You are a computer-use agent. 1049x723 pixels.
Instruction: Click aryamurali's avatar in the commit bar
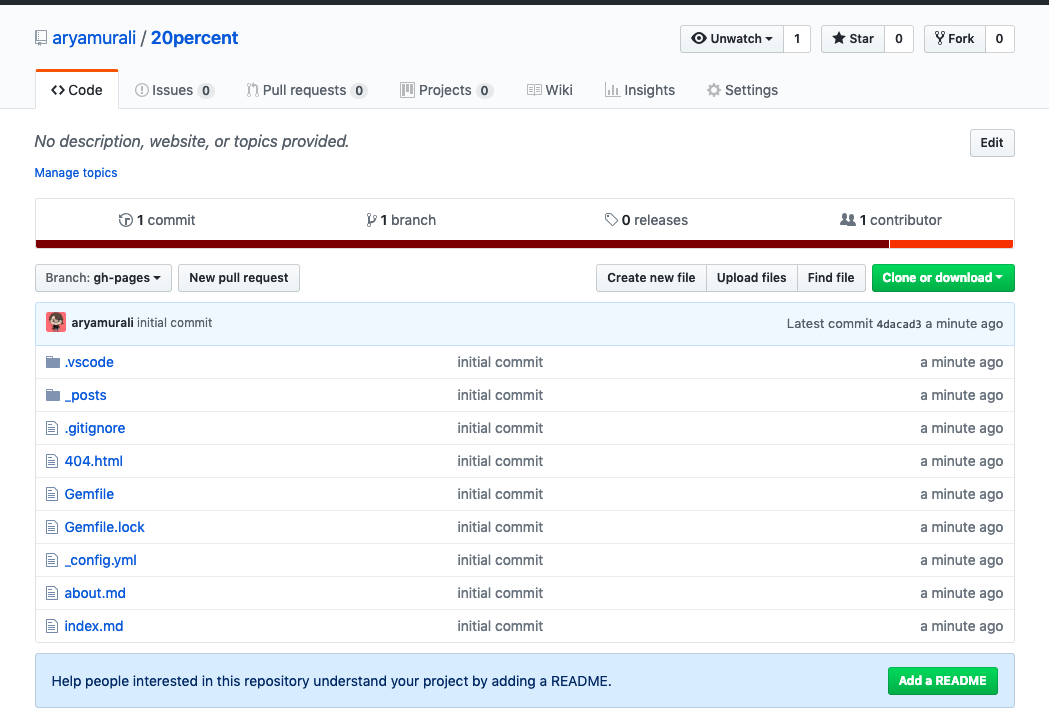point(56,322)
